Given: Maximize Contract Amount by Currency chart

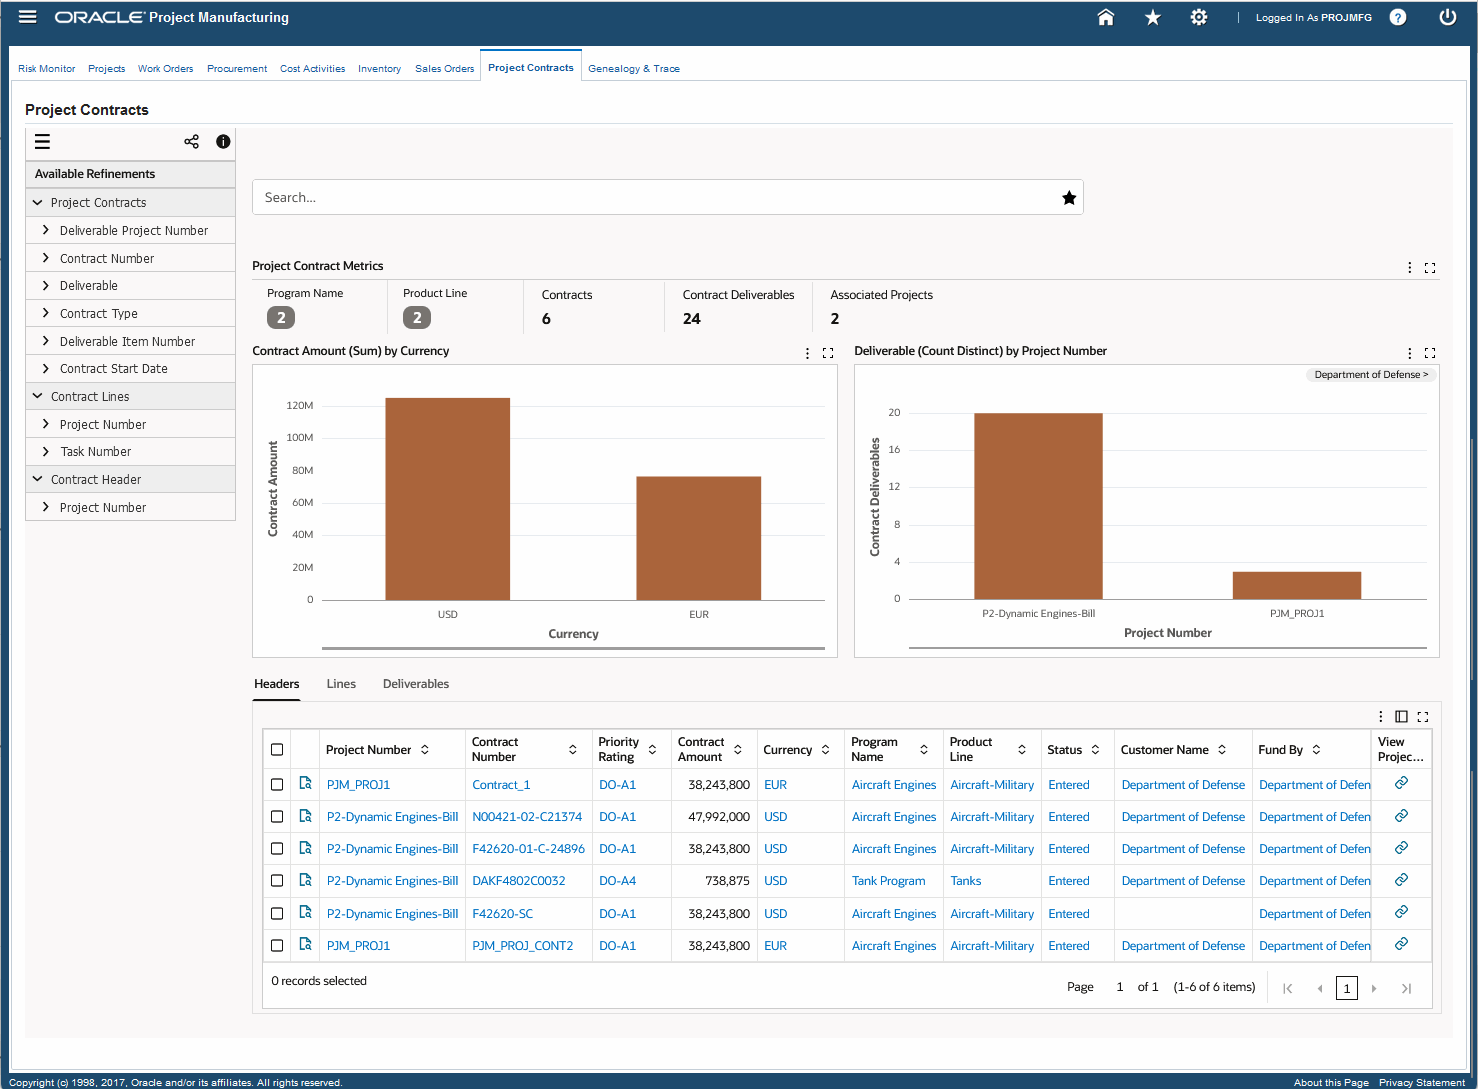Looking at the screenshot, I should (828, 353).
